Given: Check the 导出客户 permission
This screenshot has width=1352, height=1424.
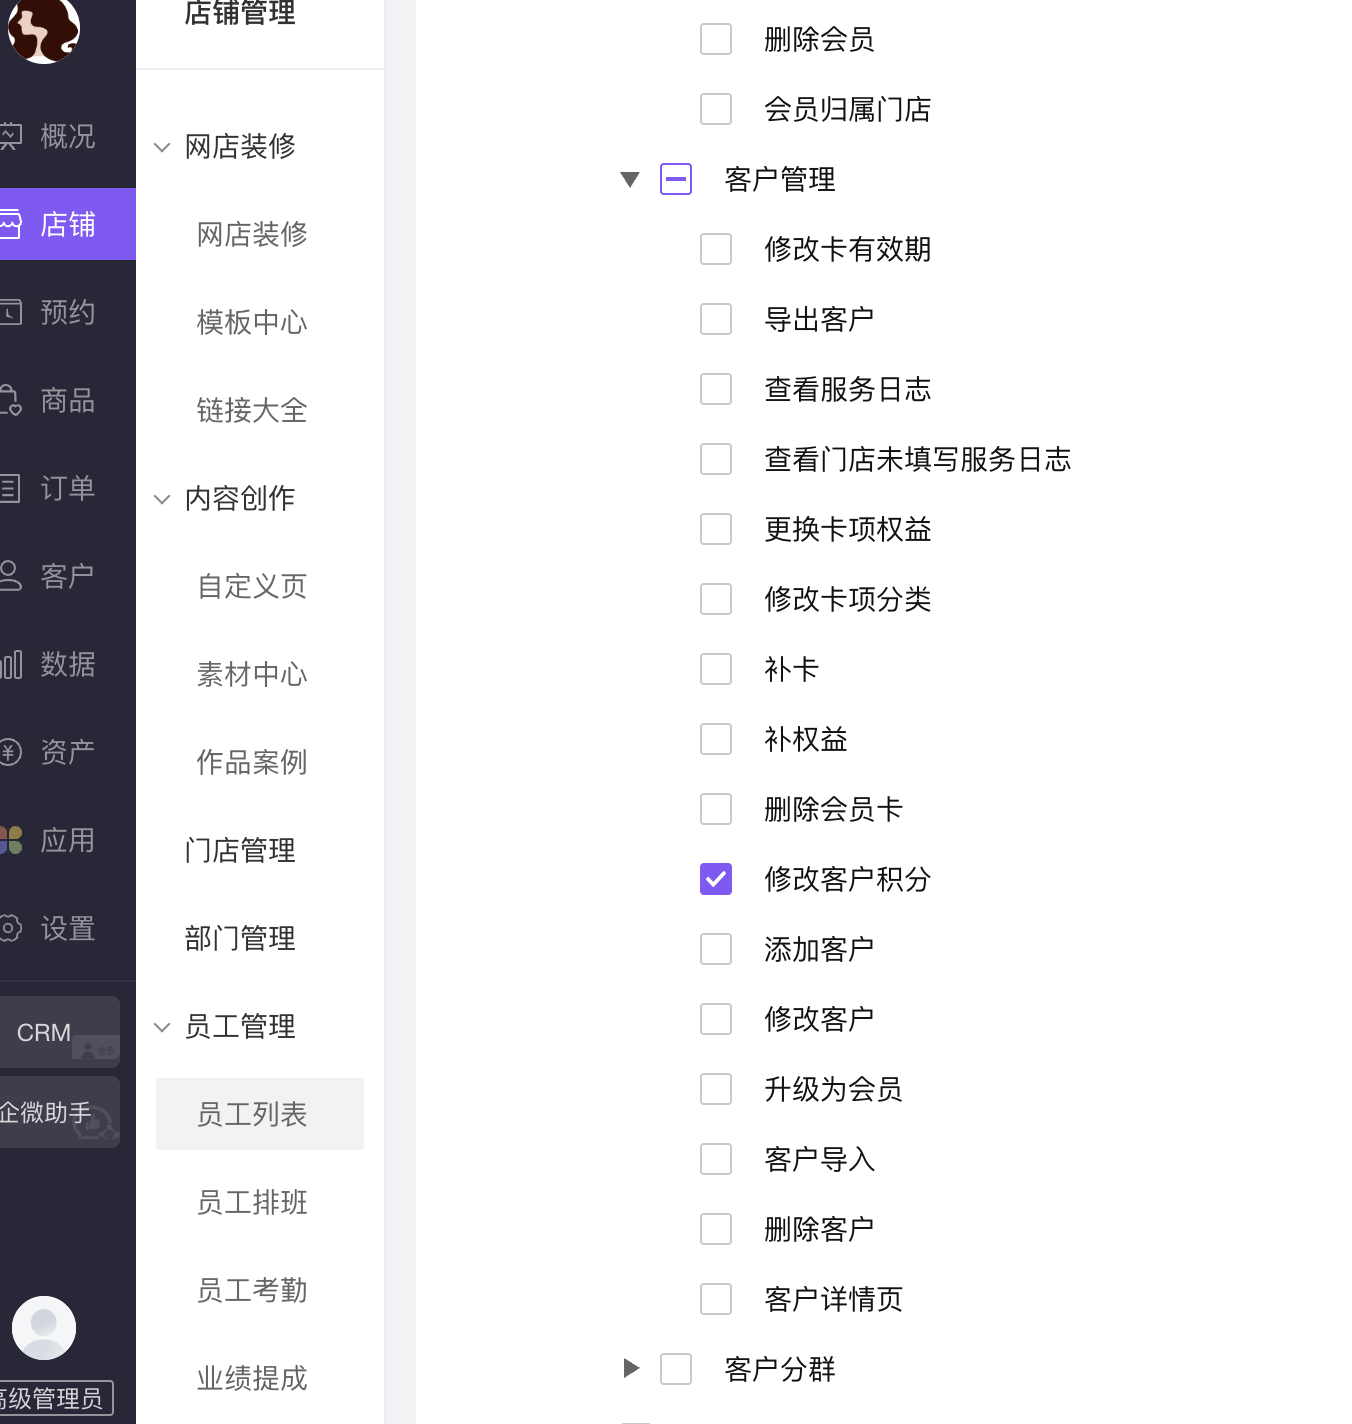Looking at the screenshot, I should pos(716,319).
